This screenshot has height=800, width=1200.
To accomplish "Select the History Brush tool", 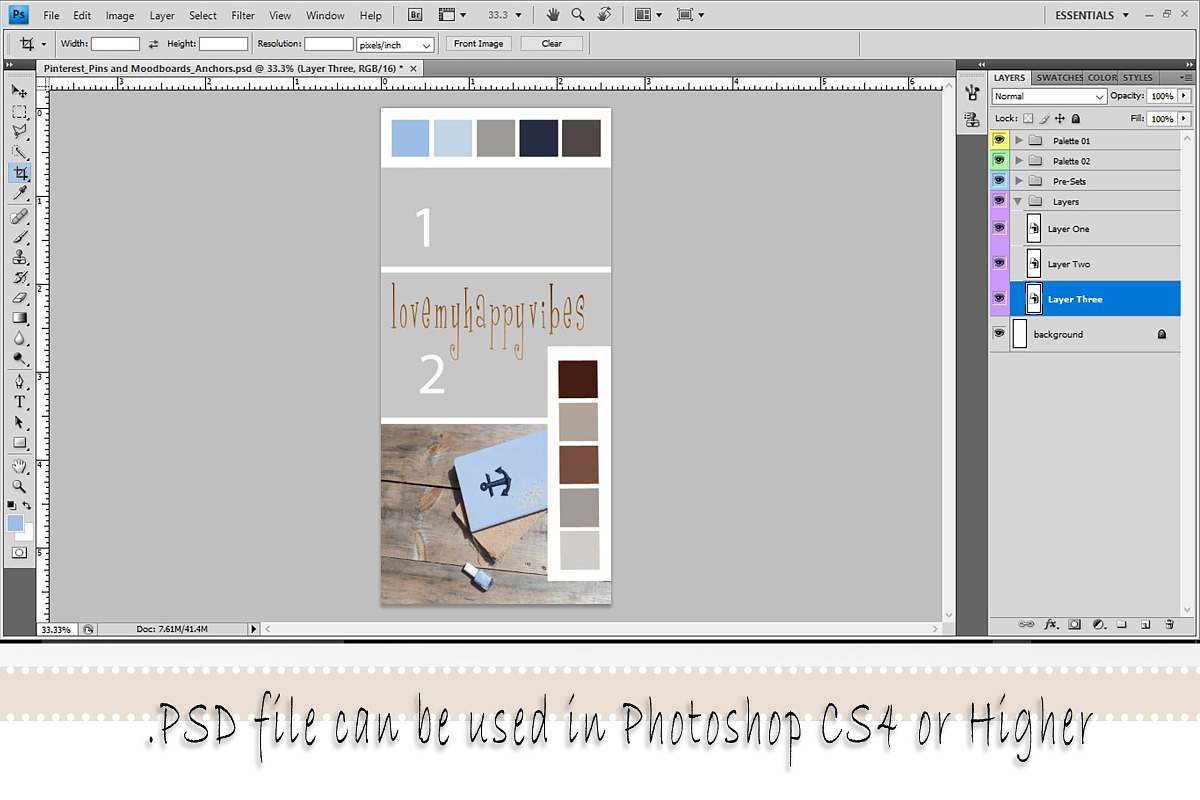I will [x=19, y=277].
